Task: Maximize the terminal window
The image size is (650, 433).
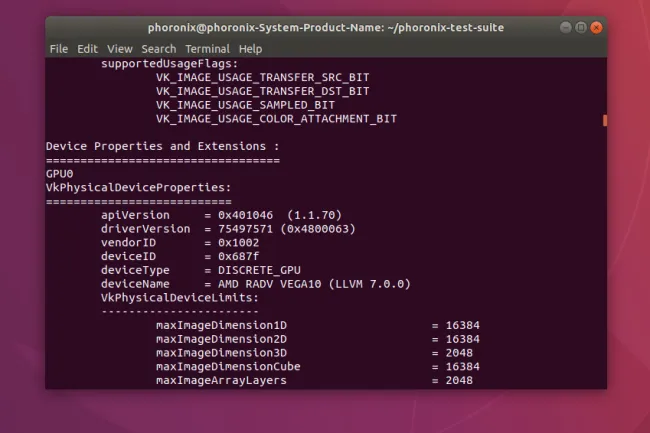Action: click(x=581, y=27)
